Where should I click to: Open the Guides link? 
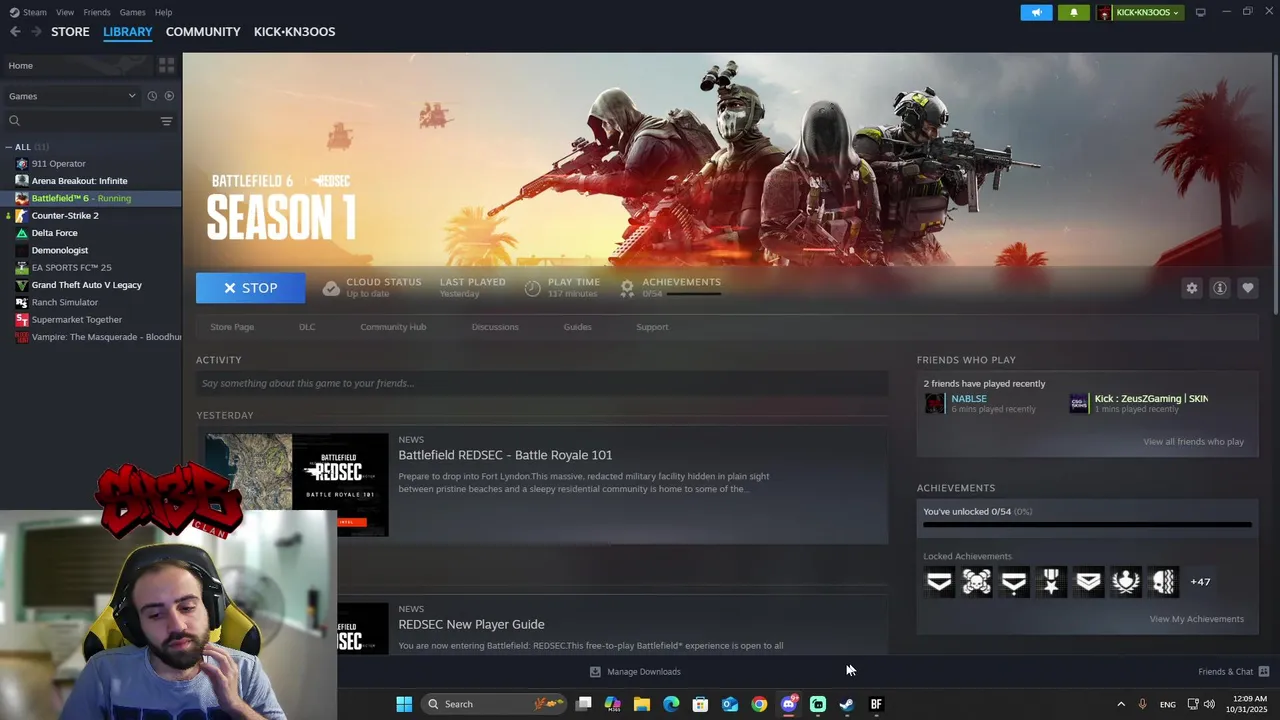[x=577, y=327]
